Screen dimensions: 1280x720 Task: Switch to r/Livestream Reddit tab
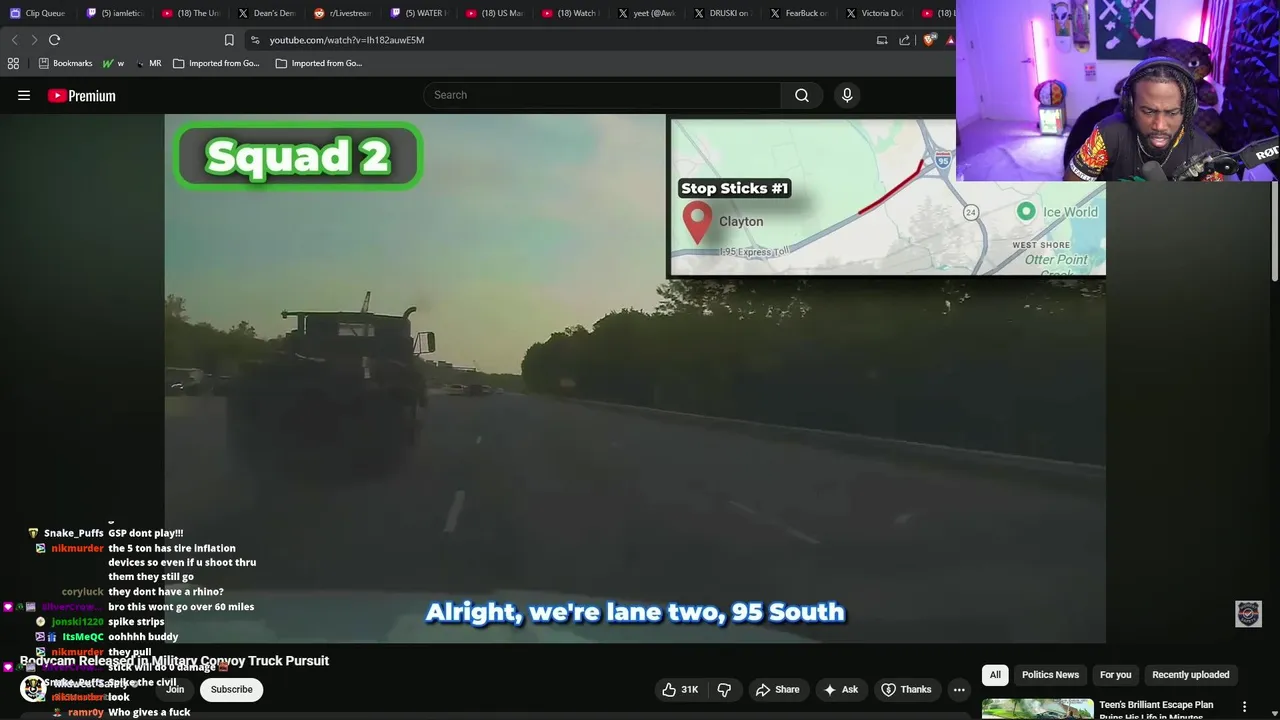point(342,13)
